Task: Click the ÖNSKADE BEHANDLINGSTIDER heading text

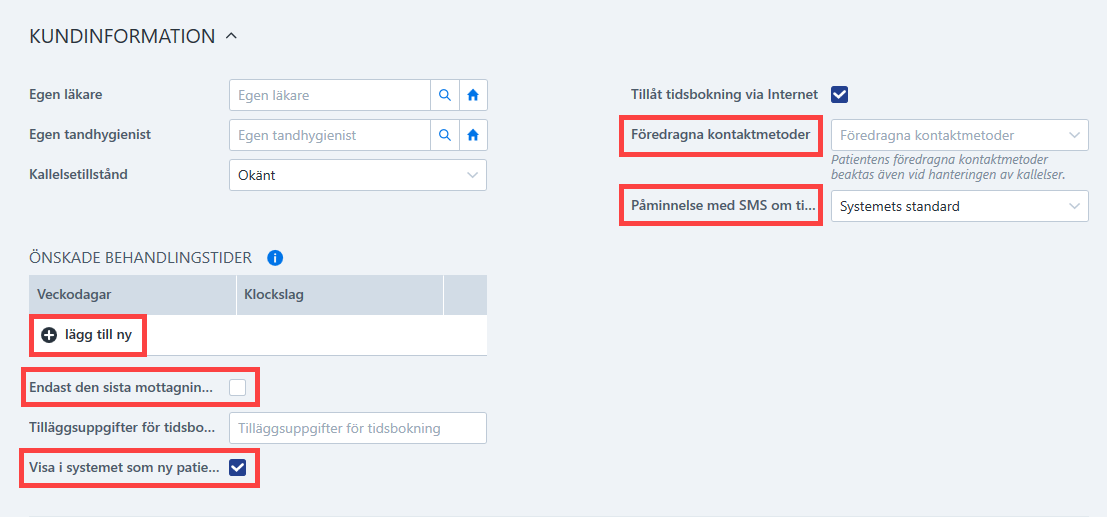Action: pos(140,258)
